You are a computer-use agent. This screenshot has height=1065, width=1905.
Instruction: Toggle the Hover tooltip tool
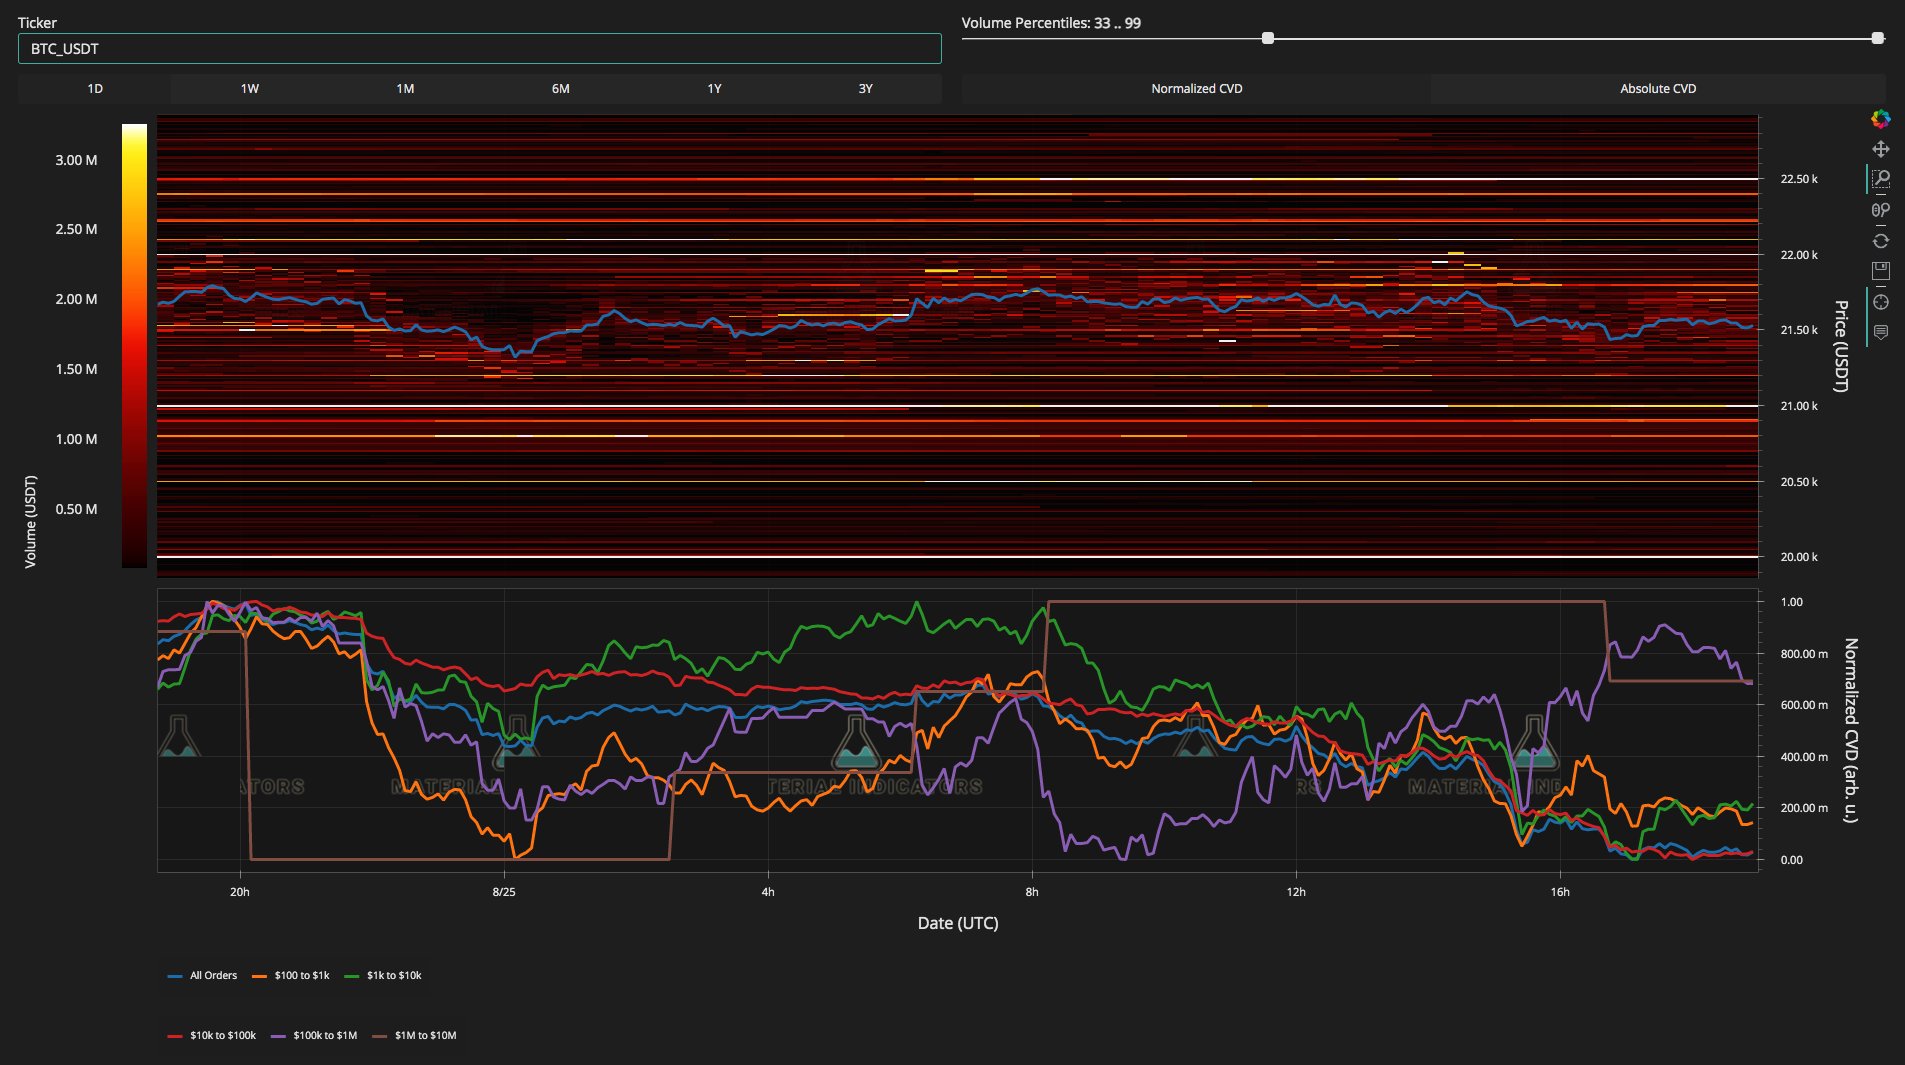1880,332
